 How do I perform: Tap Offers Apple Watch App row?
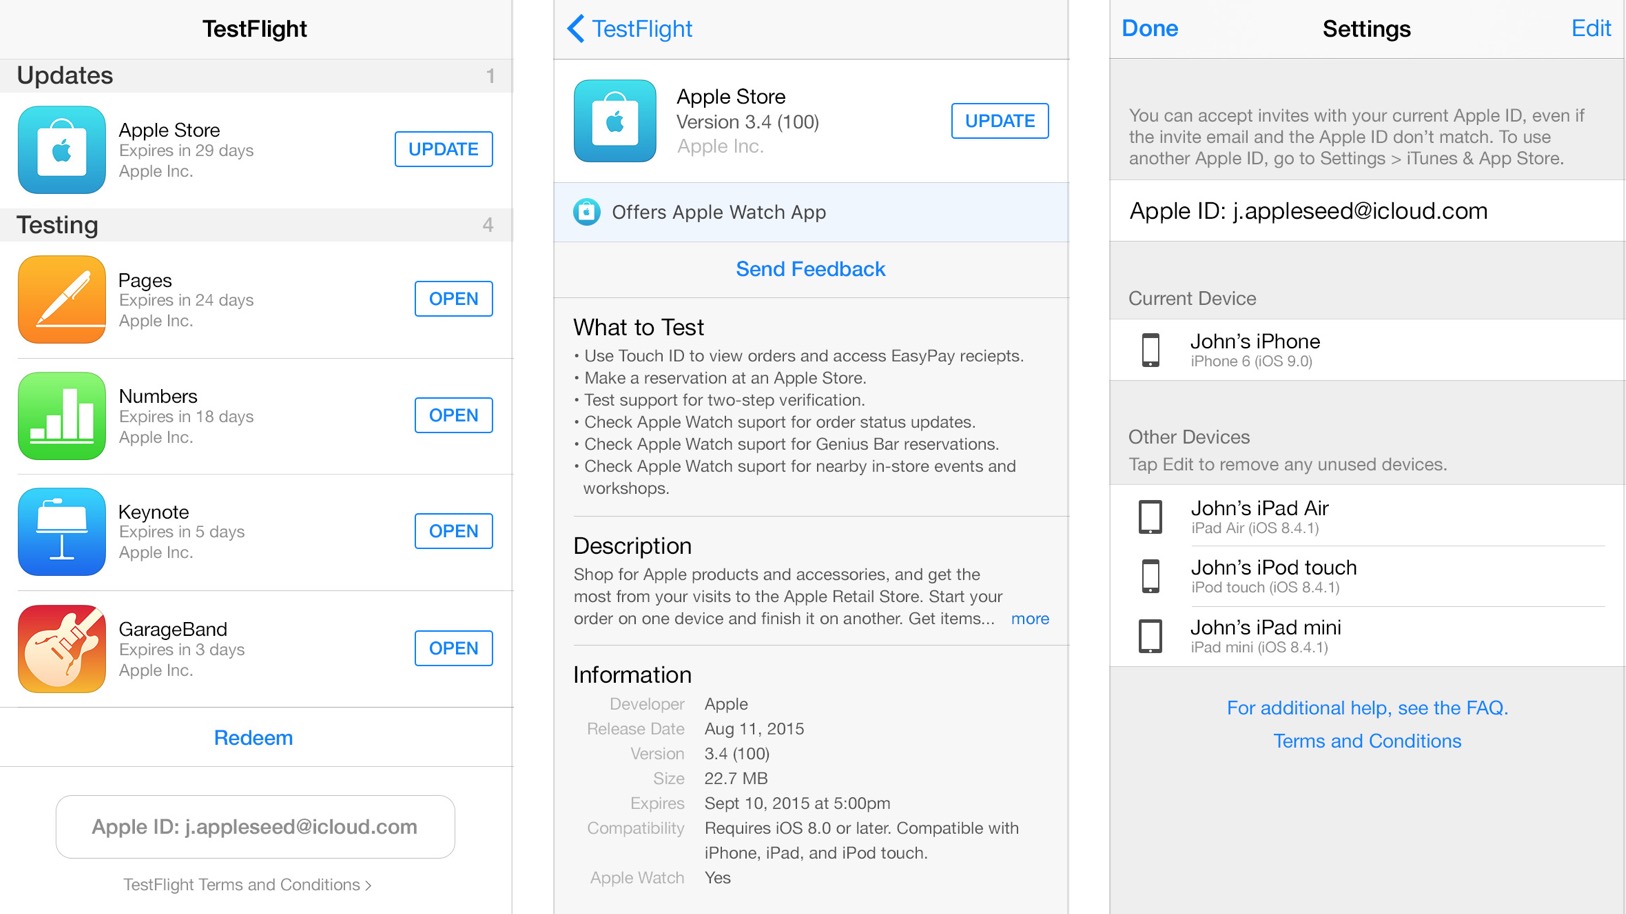pyautogui.click(x=811, y=212)
